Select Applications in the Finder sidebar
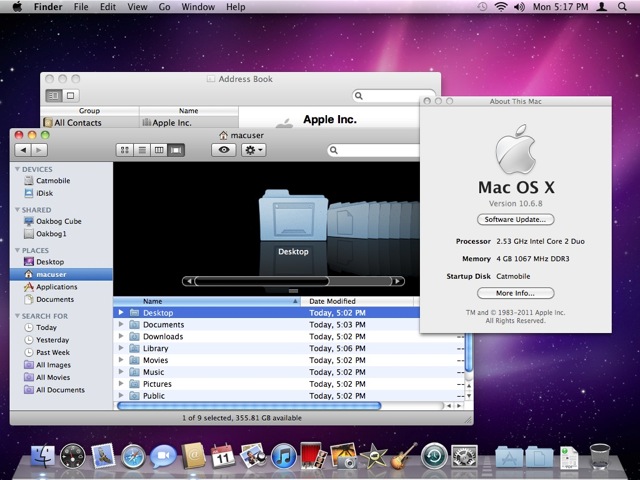The image size is (640, 480). point(56,286)
